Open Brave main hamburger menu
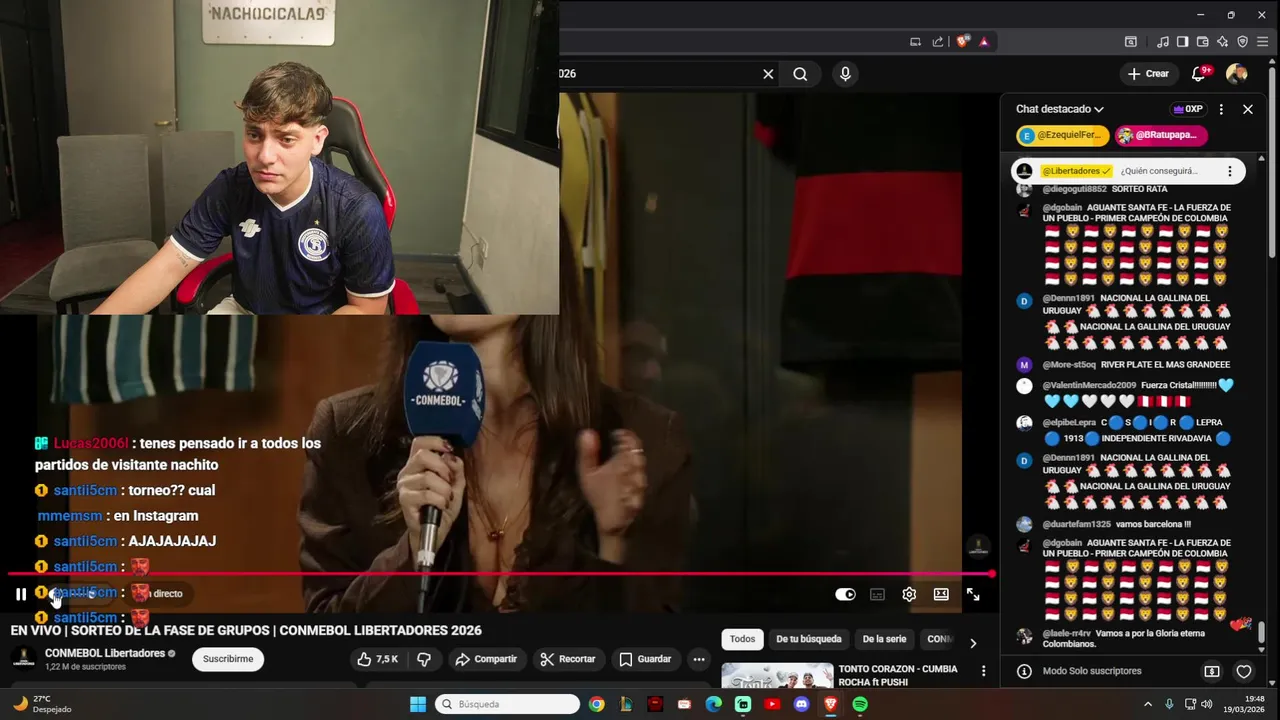Image resolution: width=1280 pixels, height=720 pixels. (x=1264, y=42)
